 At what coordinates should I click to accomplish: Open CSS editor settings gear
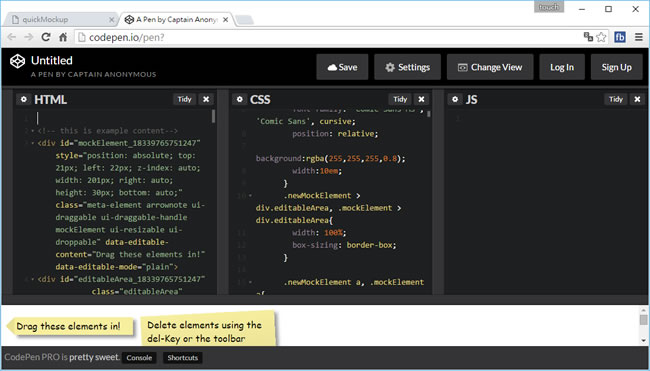tap(239, 99)
